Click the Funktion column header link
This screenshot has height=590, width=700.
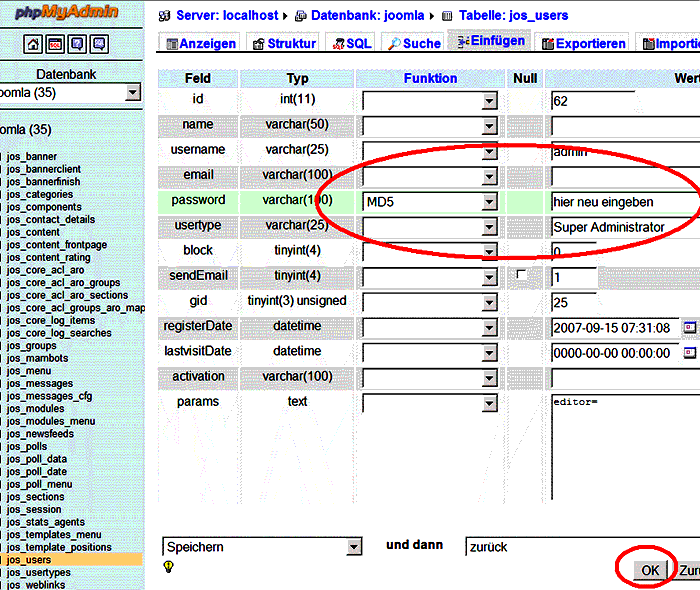(430, 78)
